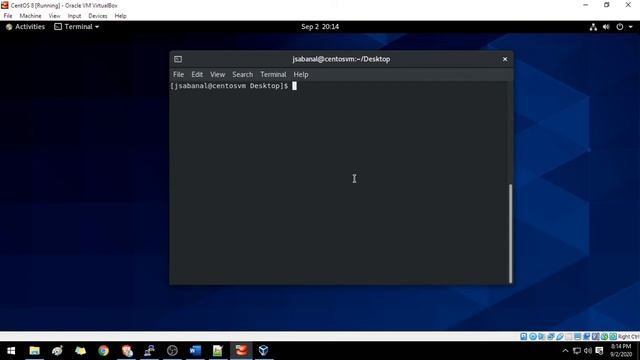Open the Terminal app menu in top bar
Viewport: 640px width, 360px height.
(x=77, y=27)
